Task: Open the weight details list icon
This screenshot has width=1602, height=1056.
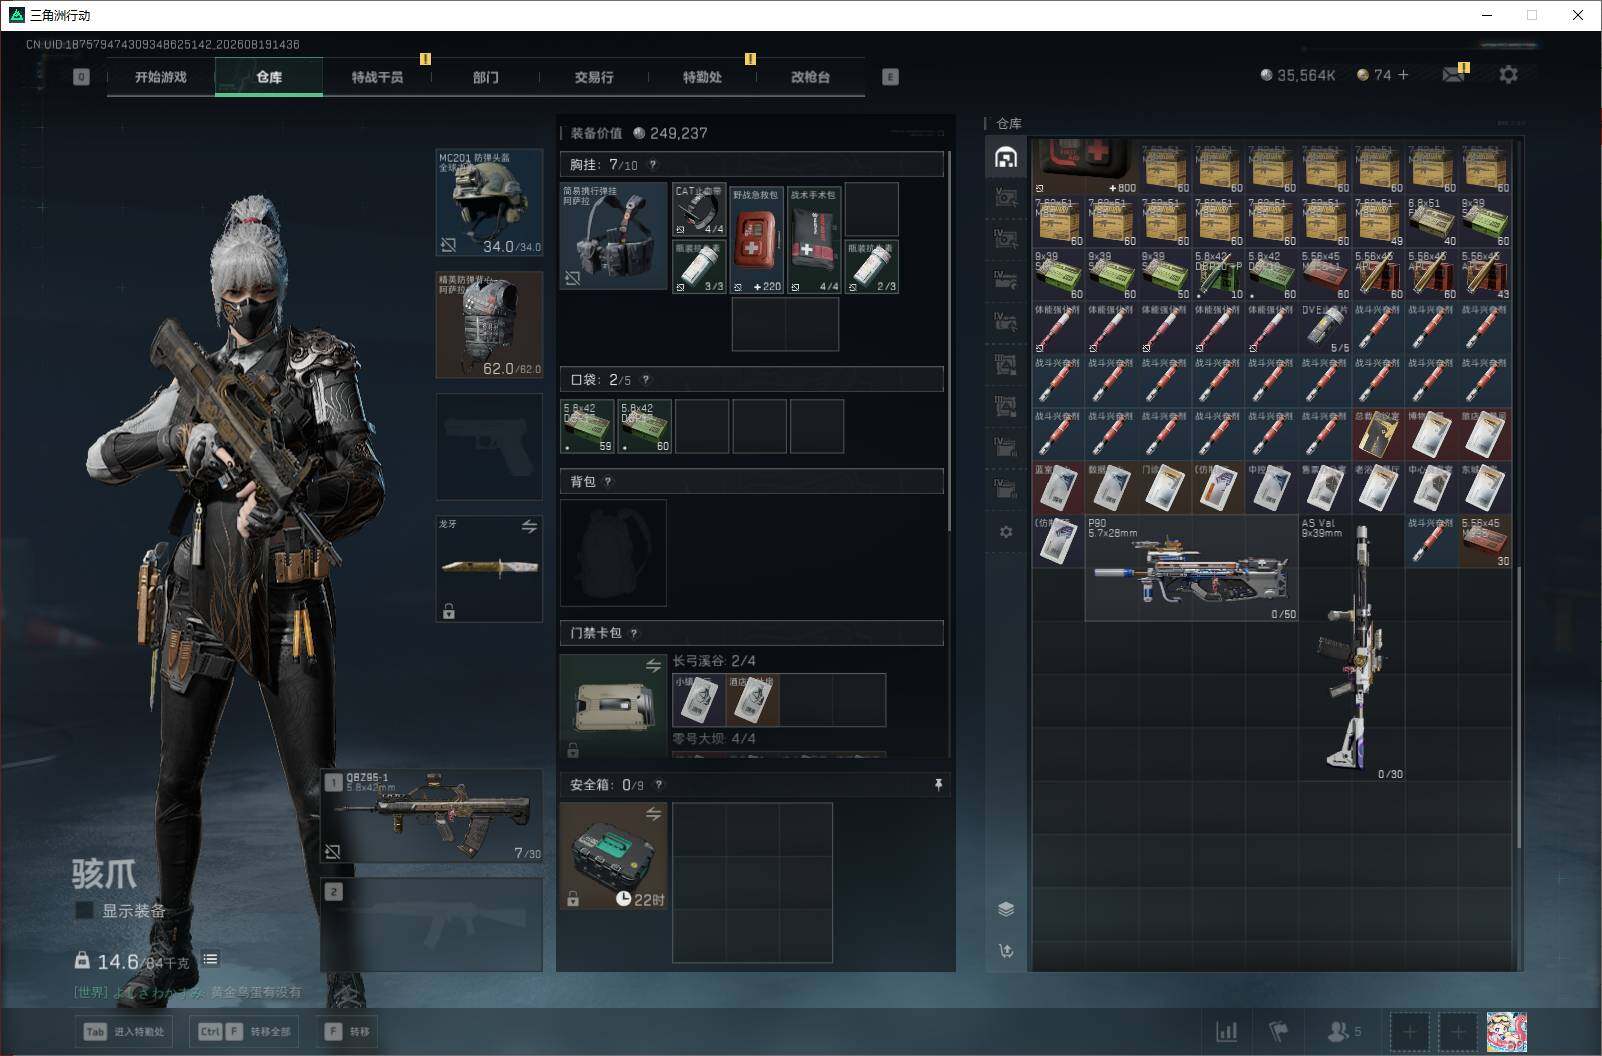Action: pos(210,959)
